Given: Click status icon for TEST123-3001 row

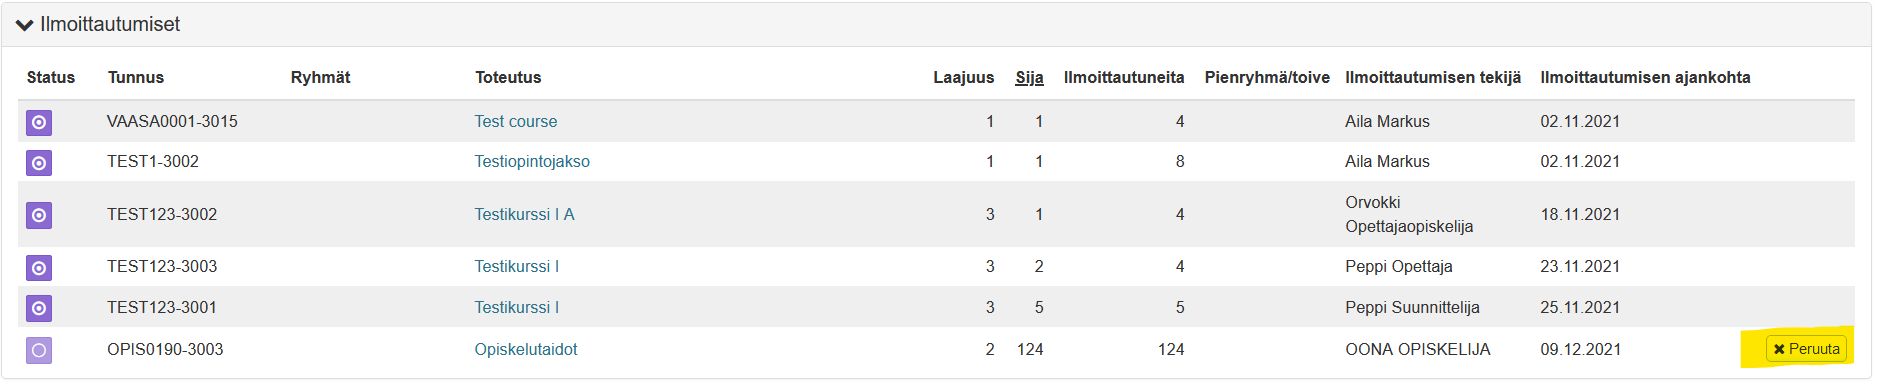Looking at the screenshot, I should [x=39, y=308].
